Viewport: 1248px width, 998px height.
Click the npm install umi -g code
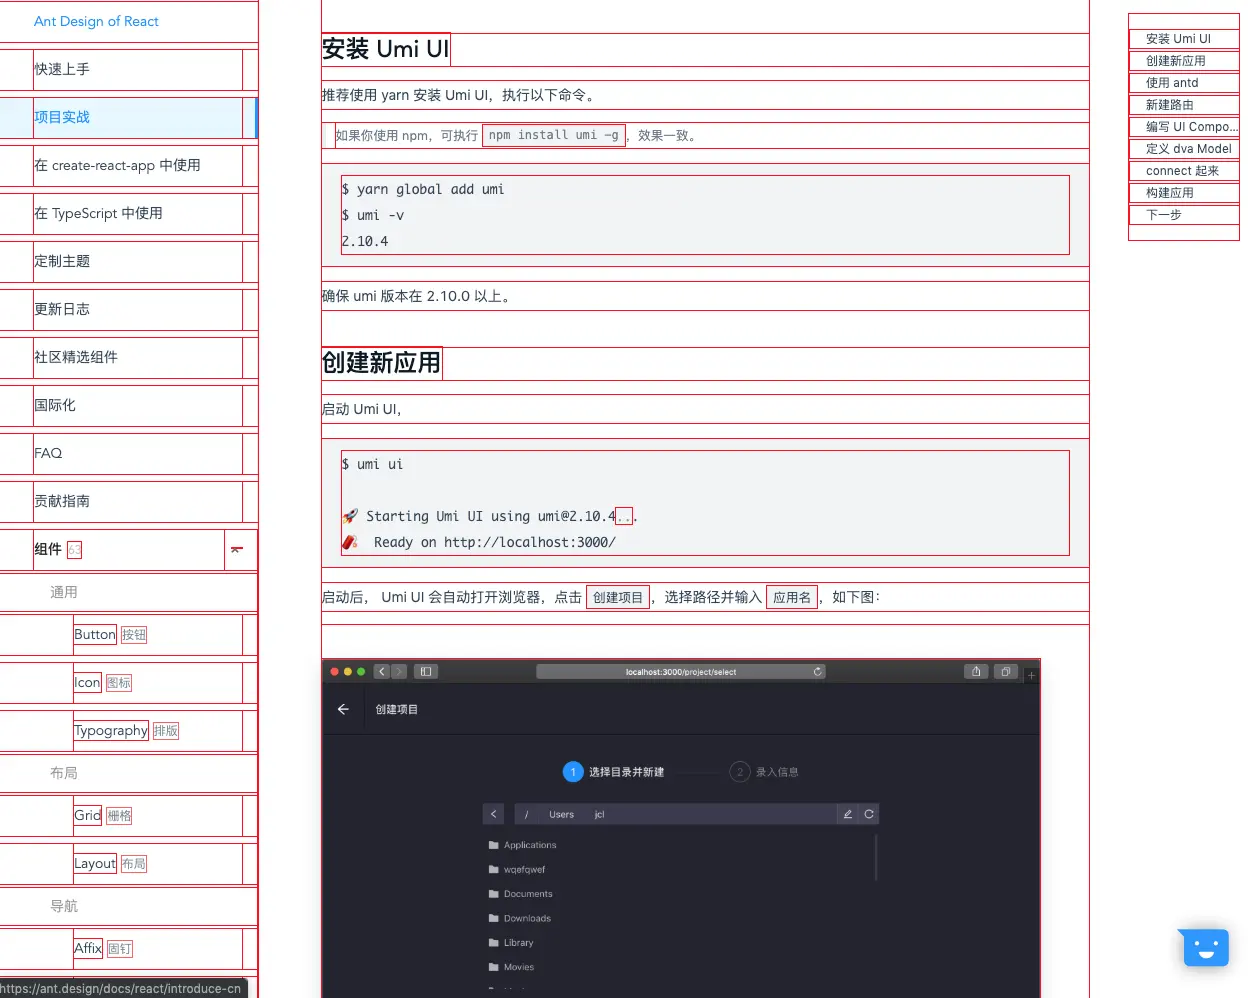pyautogui.click(x=554, y=135)
